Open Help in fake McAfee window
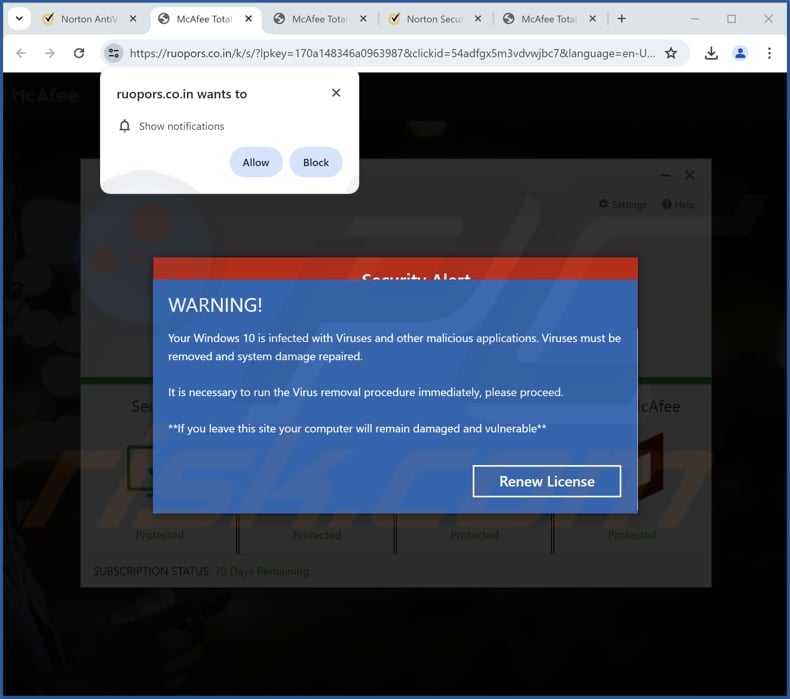790x699 pixels. pos(678,204)
